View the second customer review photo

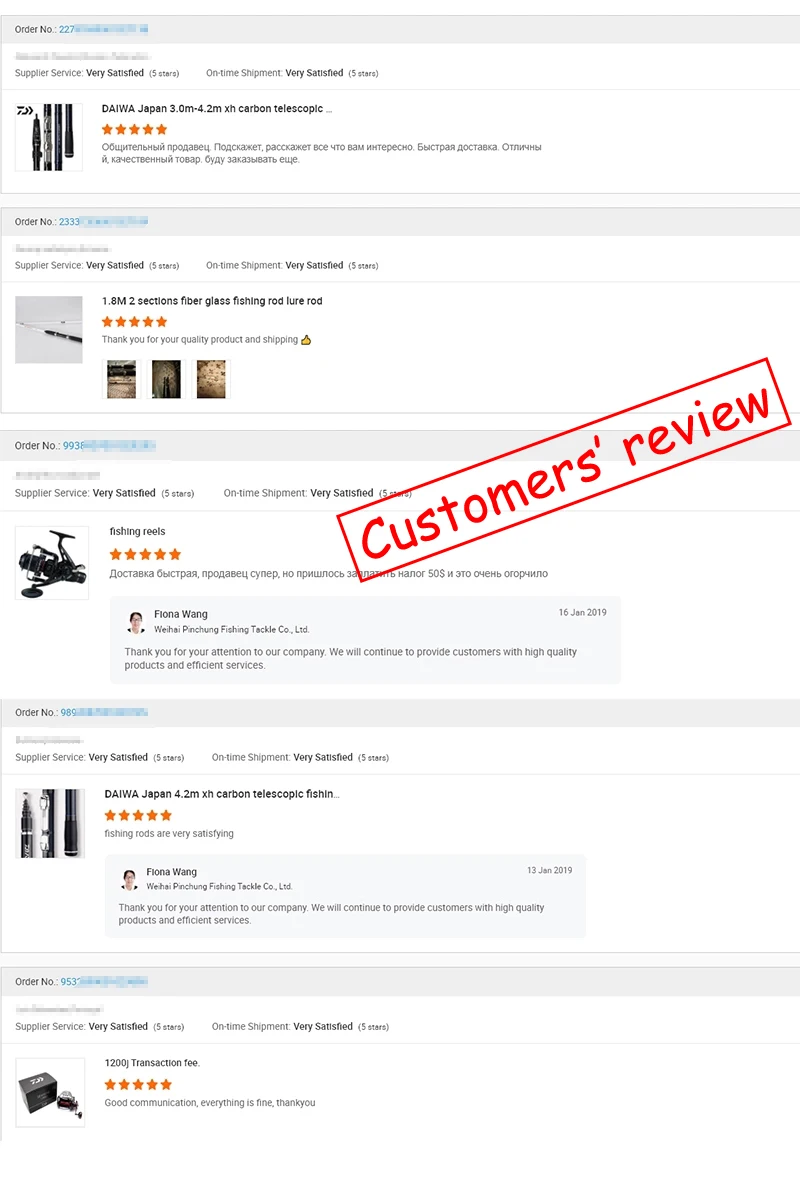pos(166,379)
